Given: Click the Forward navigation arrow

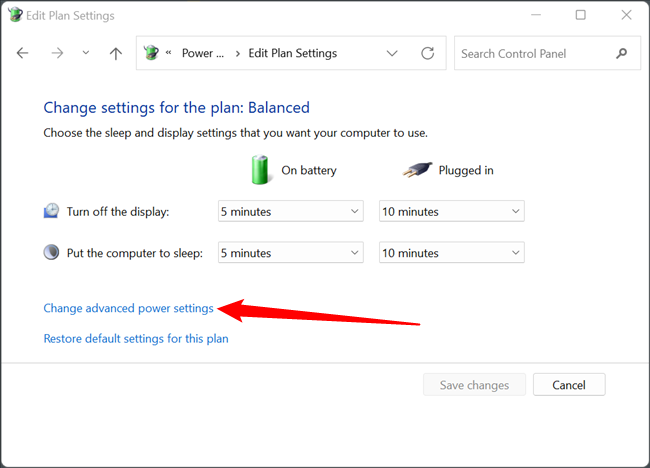Looking at the screenshot, I should [57, 54].
